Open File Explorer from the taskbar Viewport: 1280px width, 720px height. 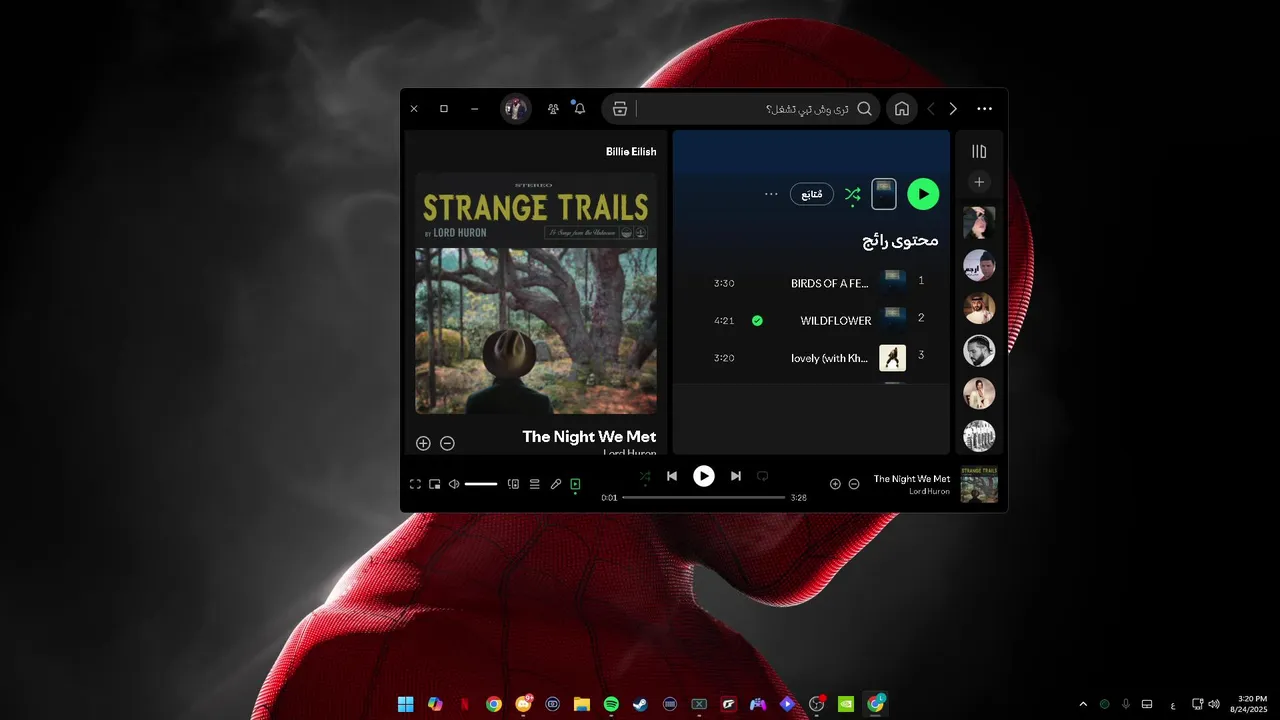click(582, 704)
